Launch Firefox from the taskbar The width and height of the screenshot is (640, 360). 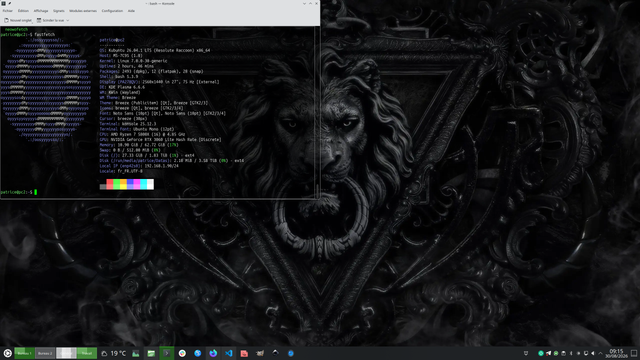point(213,353)
